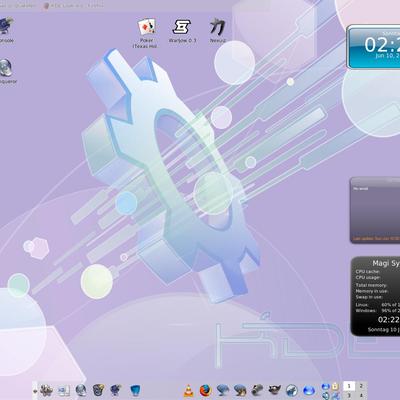This screenshot has height=400, width=400.
Task: Switch to virtual desktop 1 in pager
Action: 349,386
